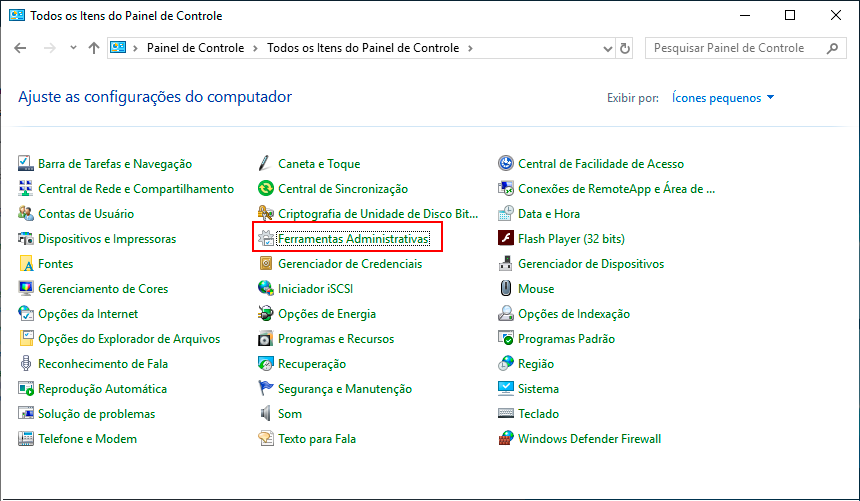Click the Control Panel icon in address bar
860x501 pixels.
click(118, 48)
